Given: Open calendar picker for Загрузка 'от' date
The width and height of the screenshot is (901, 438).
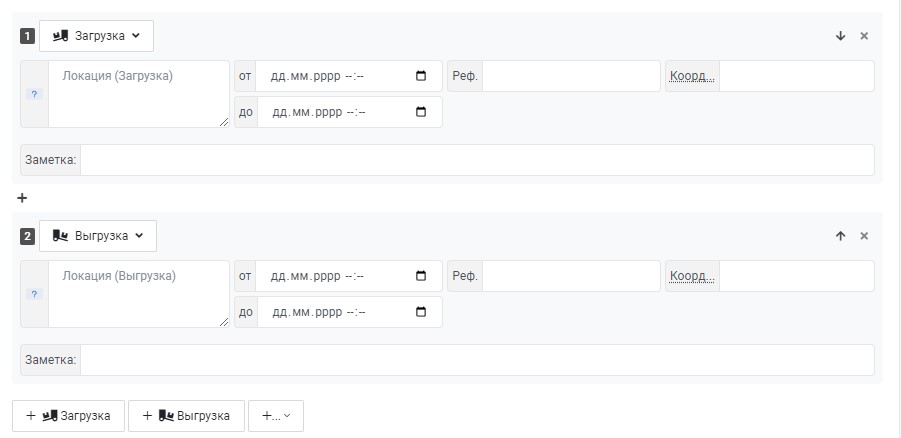Looking at the screenshot, I should (421, 76).
